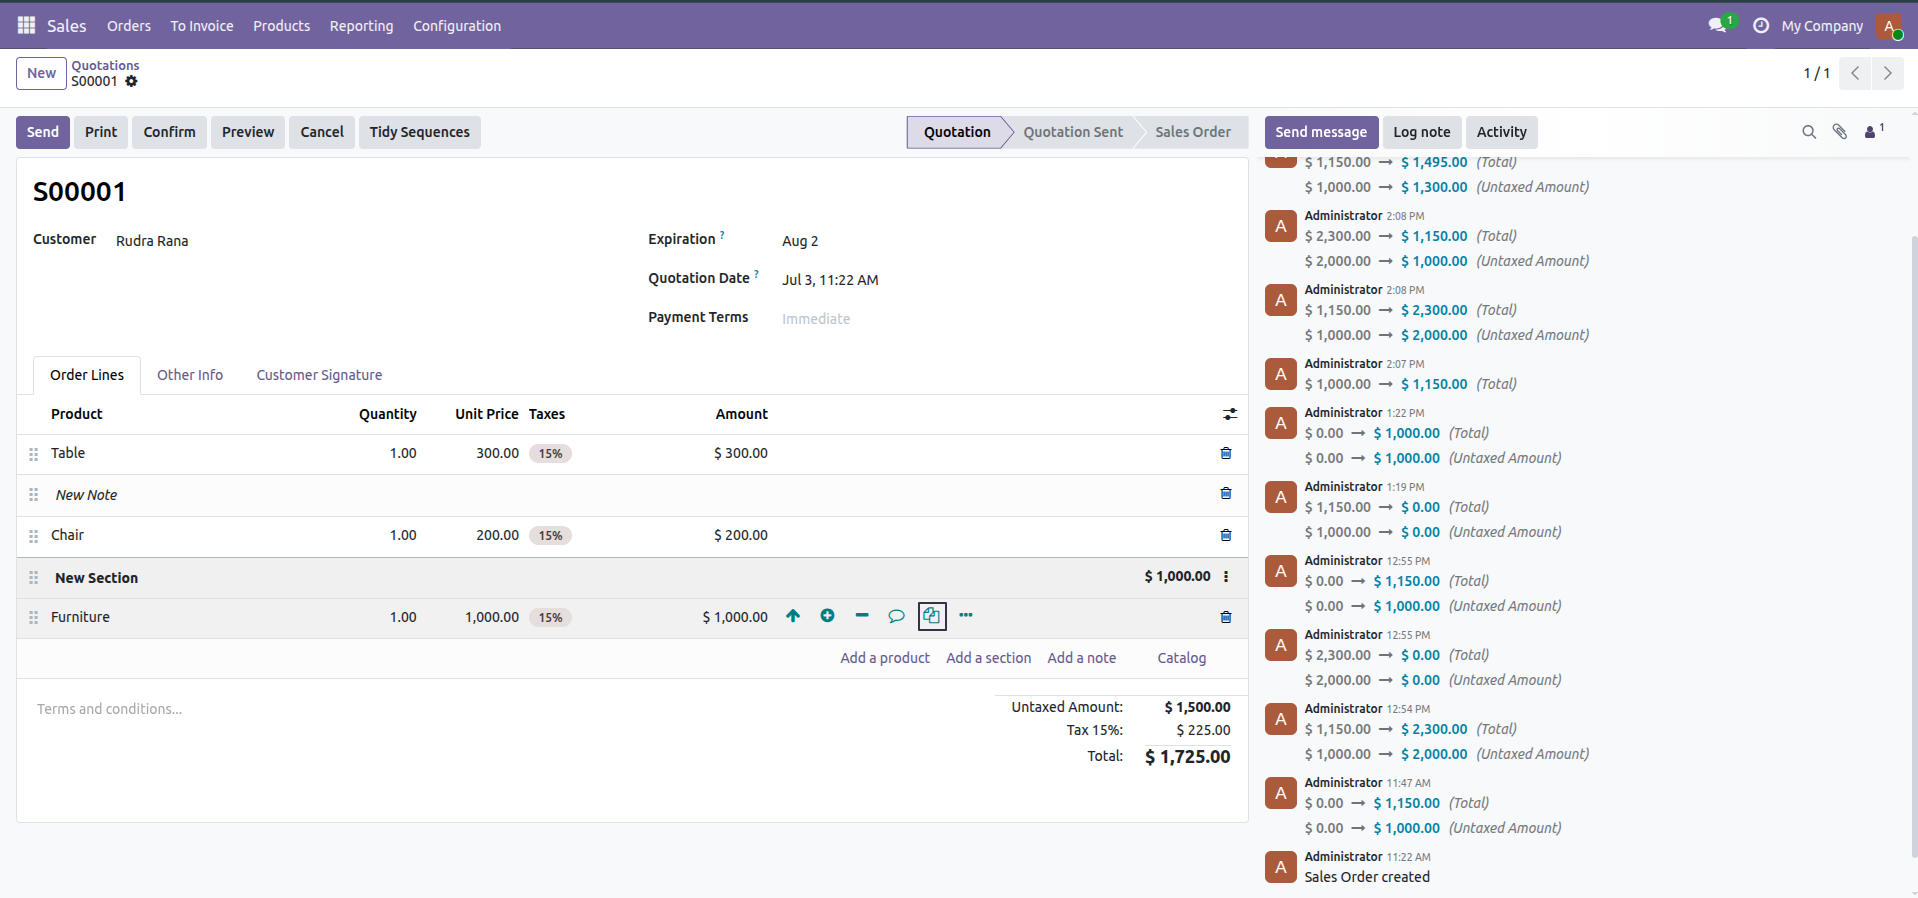Image resolution: width=1918 pixels, height=898 pixels.
Task: Click the duplicate icon on Furniture row
Action: click(x=931, y=616)
